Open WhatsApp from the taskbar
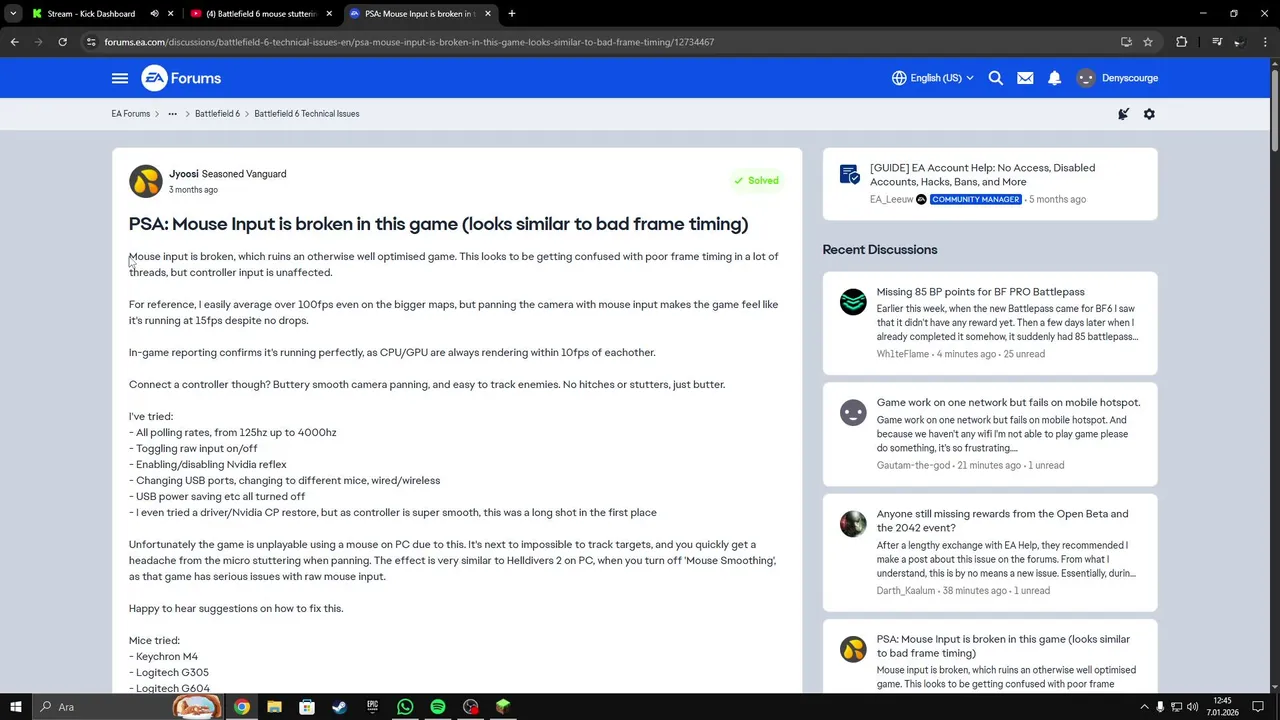The height and width of the screenshot is (720, 1280). [405, 707]
